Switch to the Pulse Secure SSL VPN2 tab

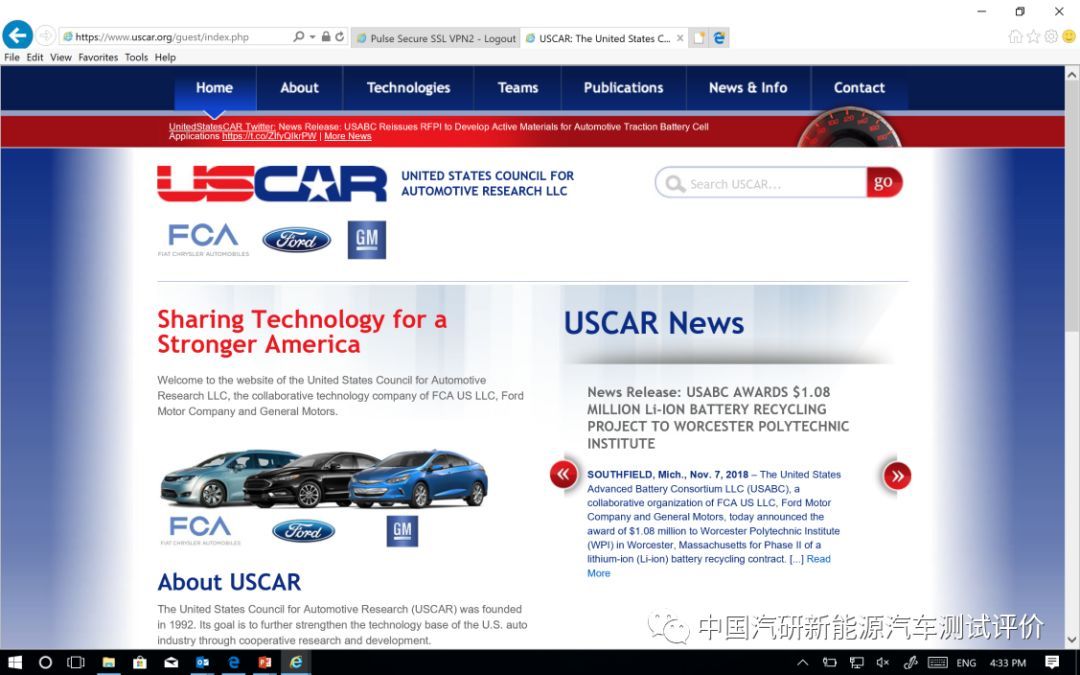[x=436, y=38]
